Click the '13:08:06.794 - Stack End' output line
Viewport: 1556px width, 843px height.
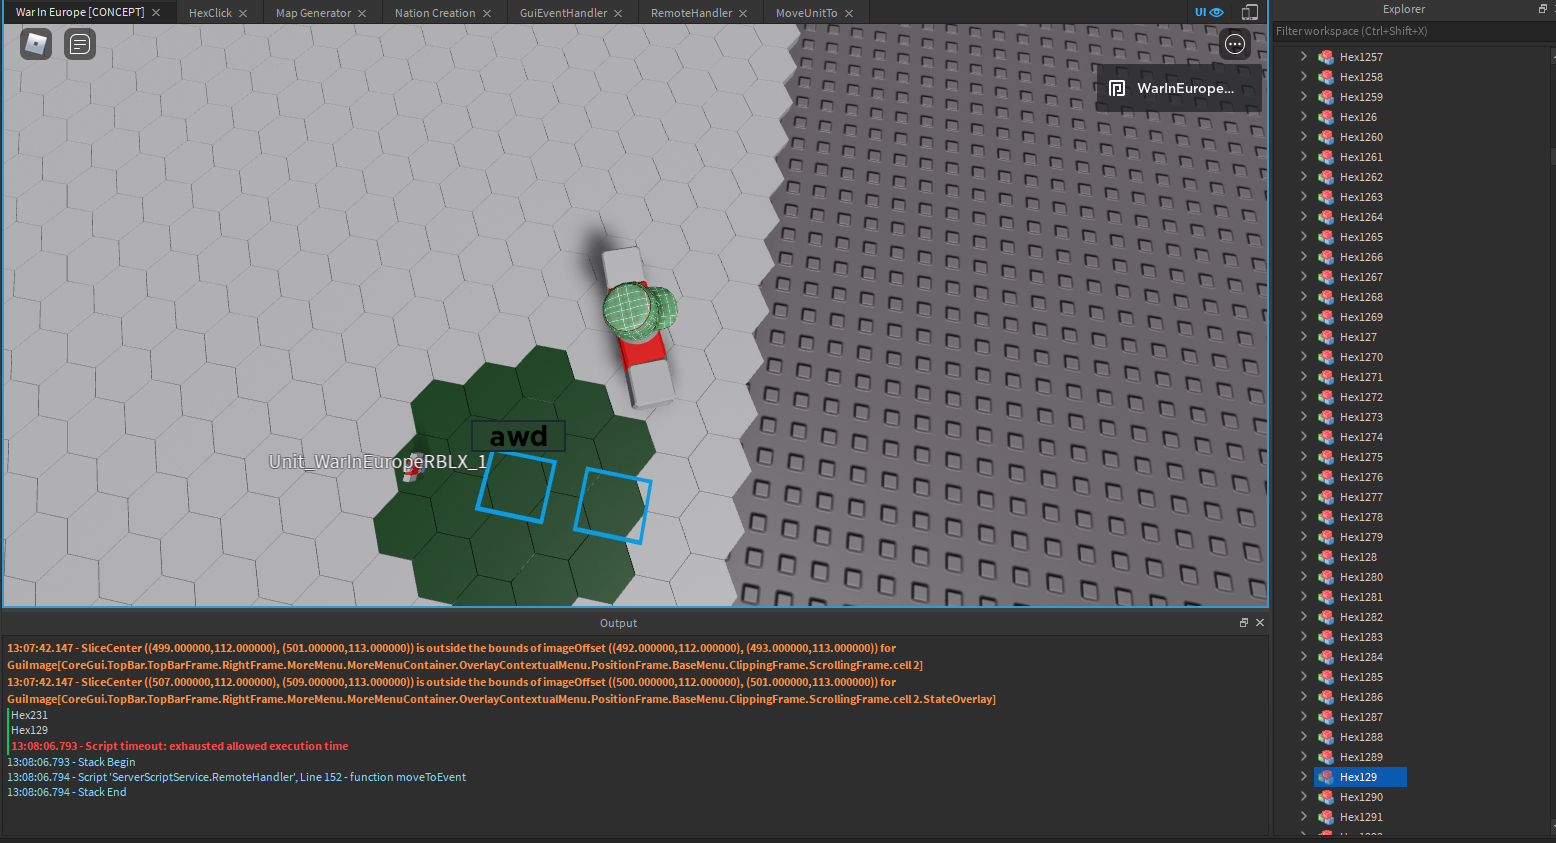(x=67, y=792)
